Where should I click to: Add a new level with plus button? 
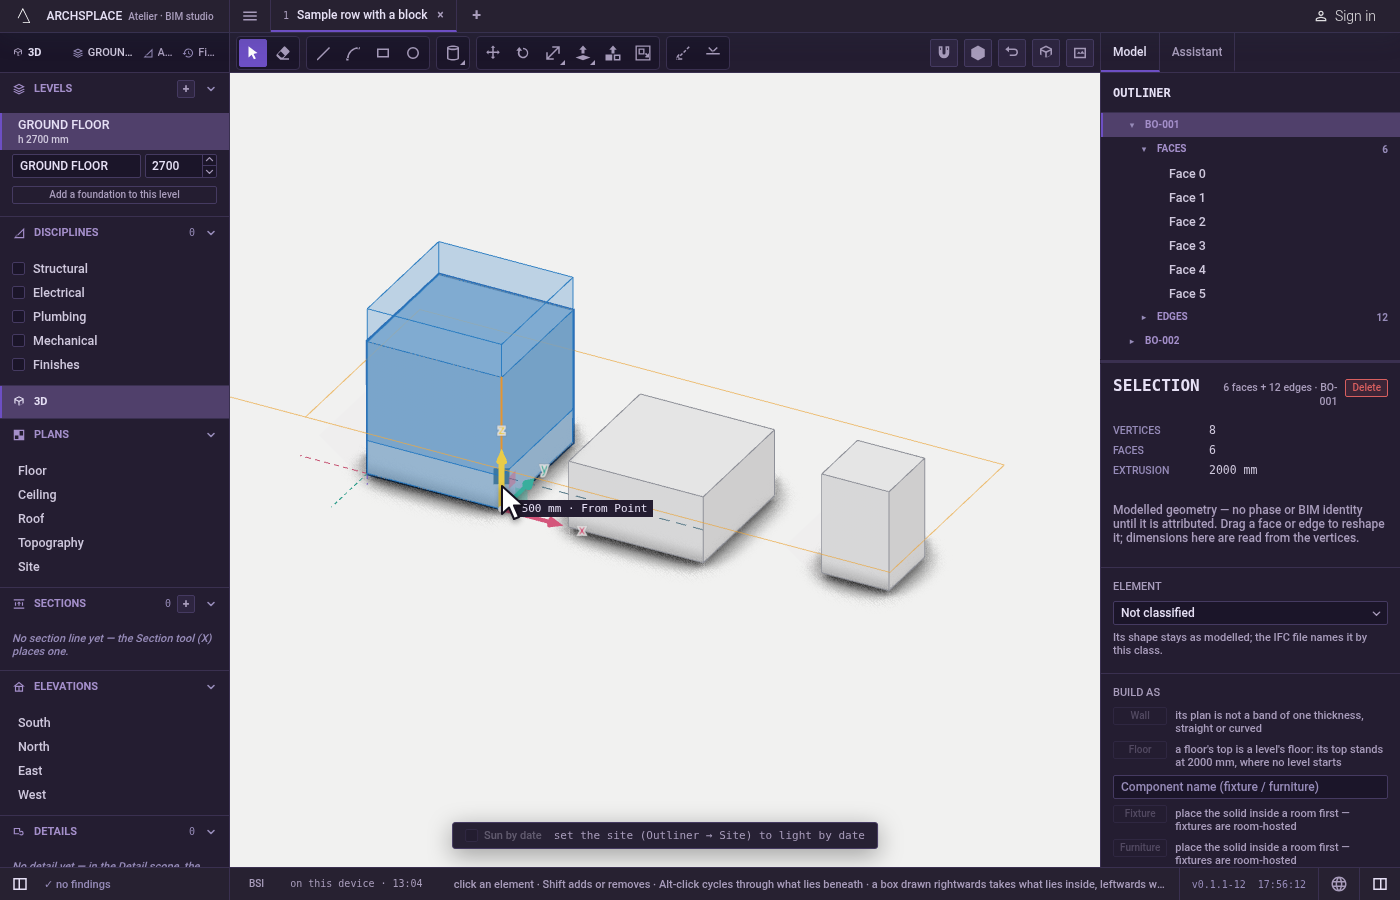coord(186,89)
